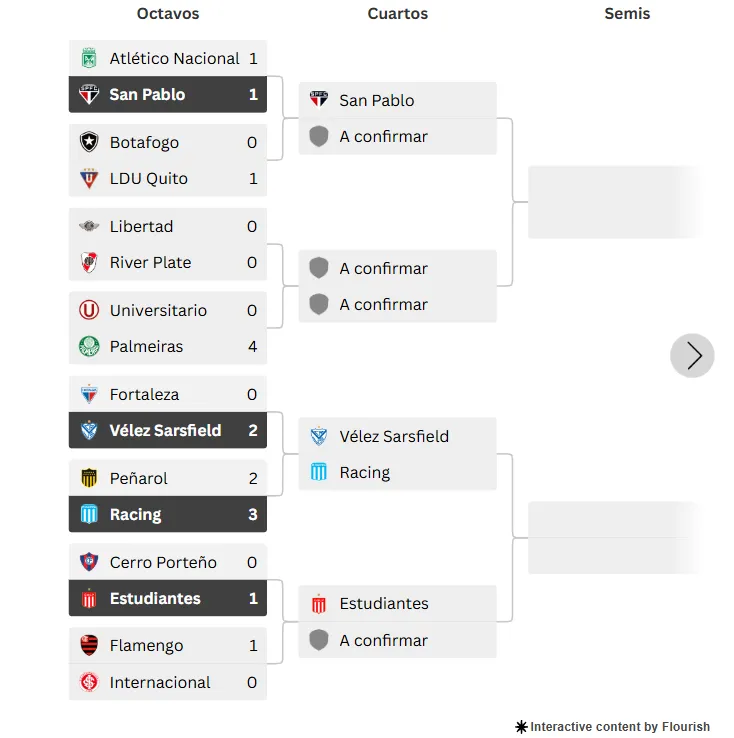Select the Semis round header
Screen dimensions: 734x738
[627, 14]
